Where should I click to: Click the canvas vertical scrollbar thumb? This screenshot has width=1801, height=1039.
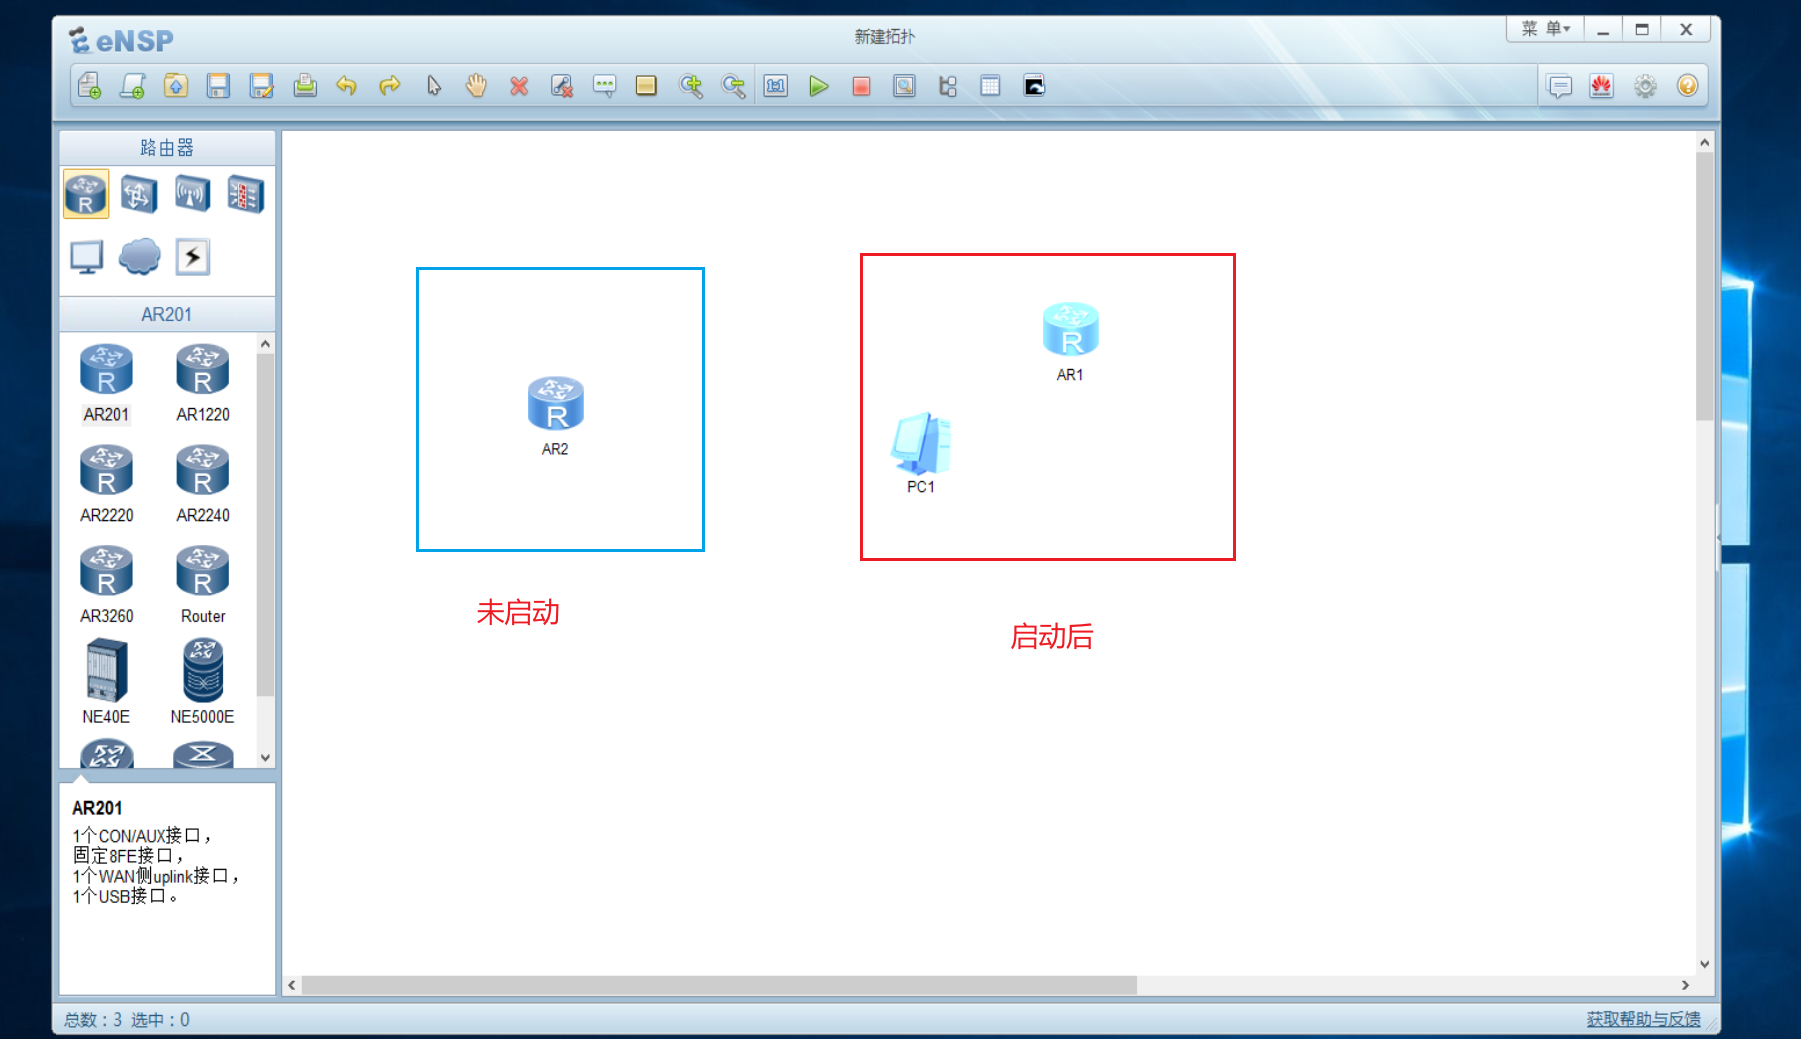click(x=1705, y=286)
